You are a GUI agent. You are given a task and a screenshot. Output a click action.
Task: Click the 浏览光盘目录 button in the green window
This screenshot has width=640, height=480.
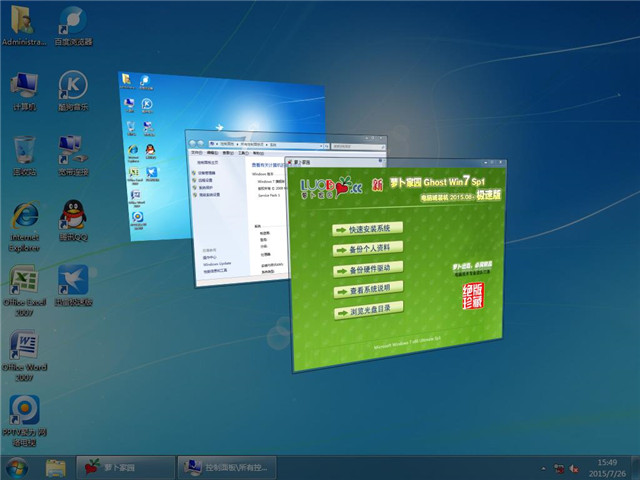tap(369, 311)
